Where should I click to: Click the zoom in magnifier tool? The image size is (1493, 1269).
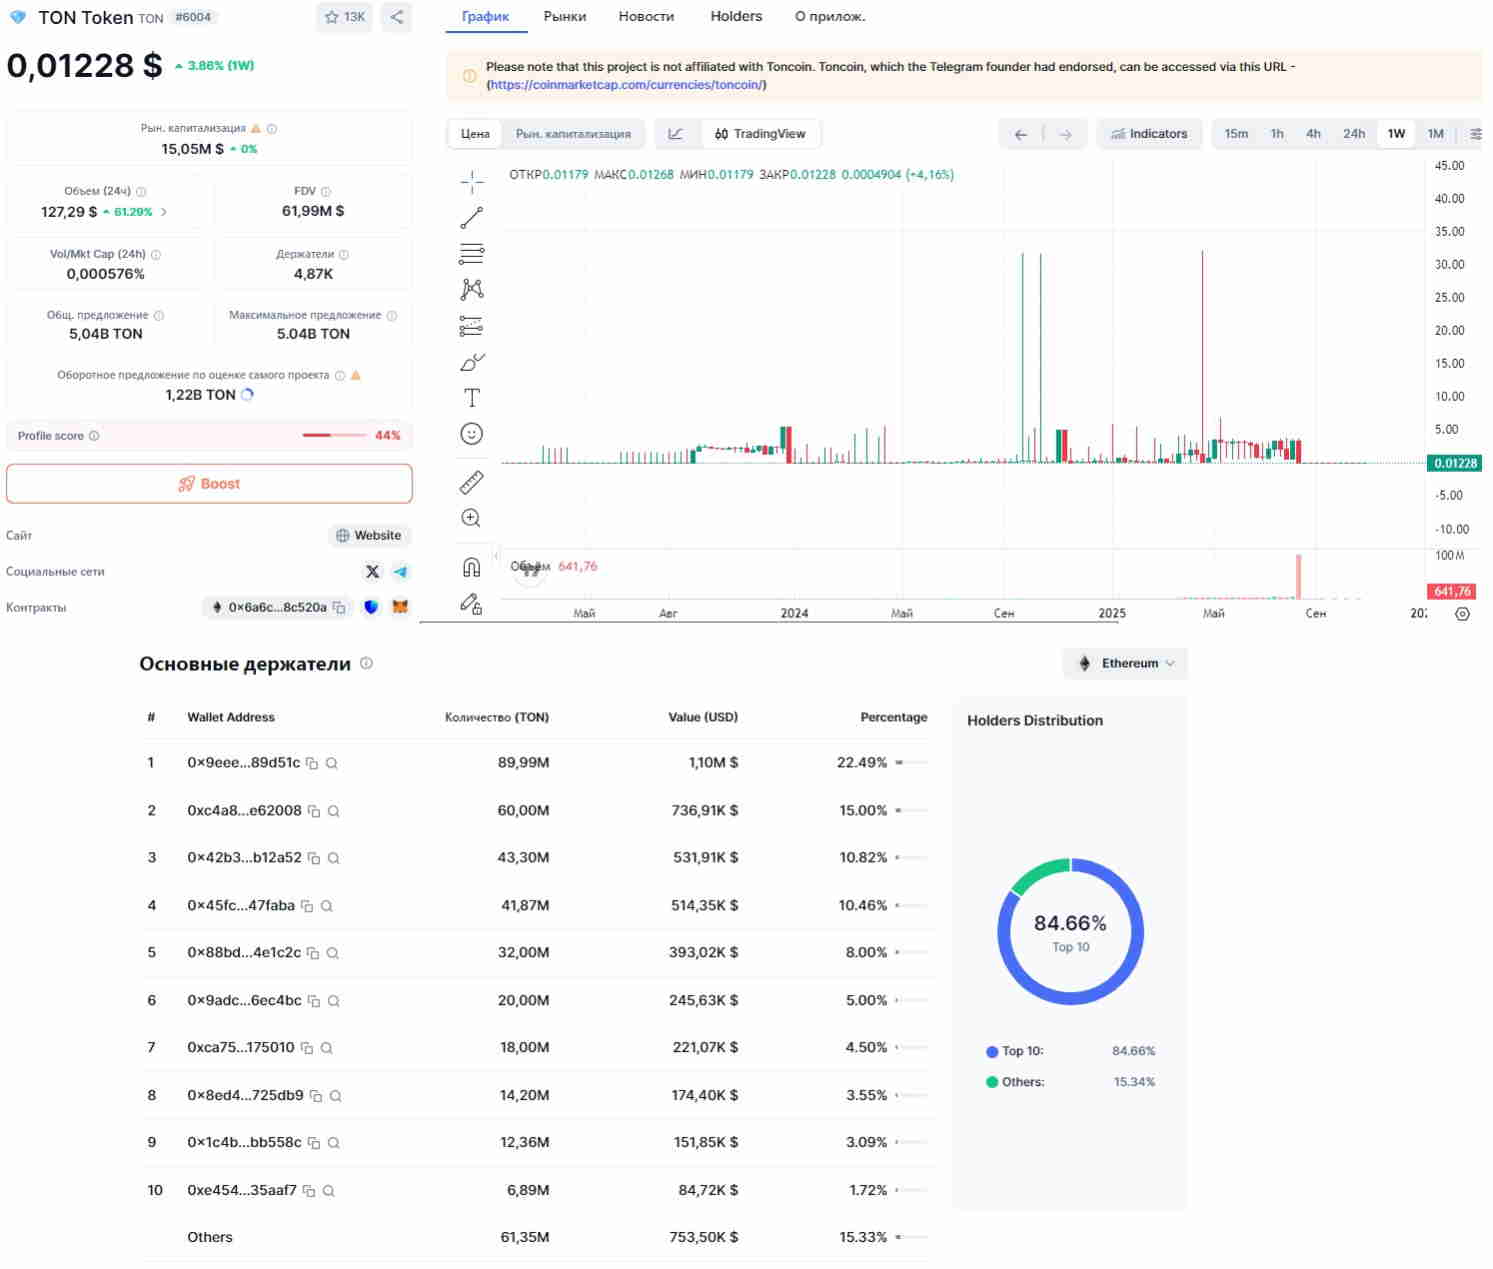coord(472,518)
